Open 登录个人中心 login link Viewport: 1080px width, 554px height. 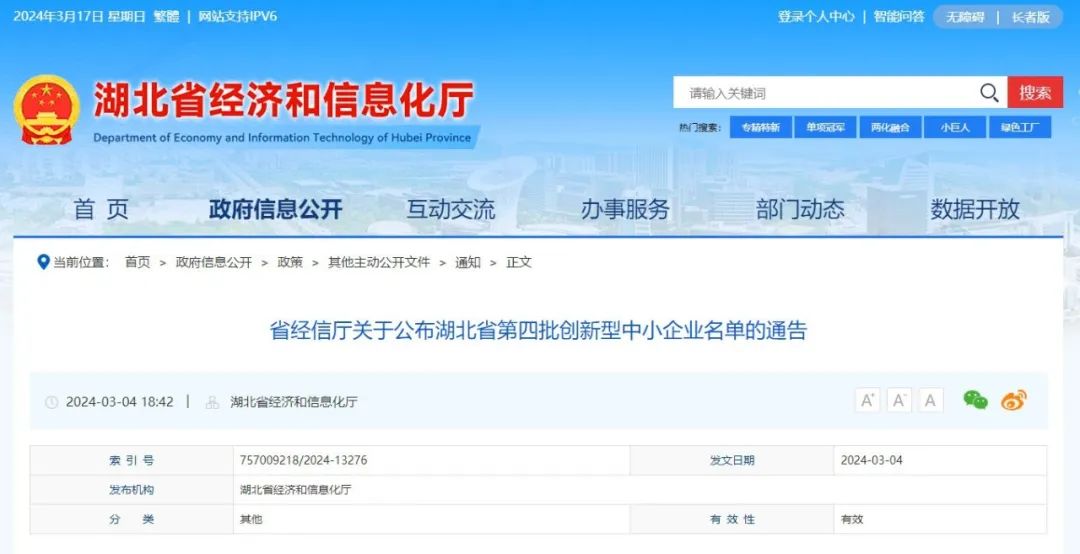click(x=816, y=17)
